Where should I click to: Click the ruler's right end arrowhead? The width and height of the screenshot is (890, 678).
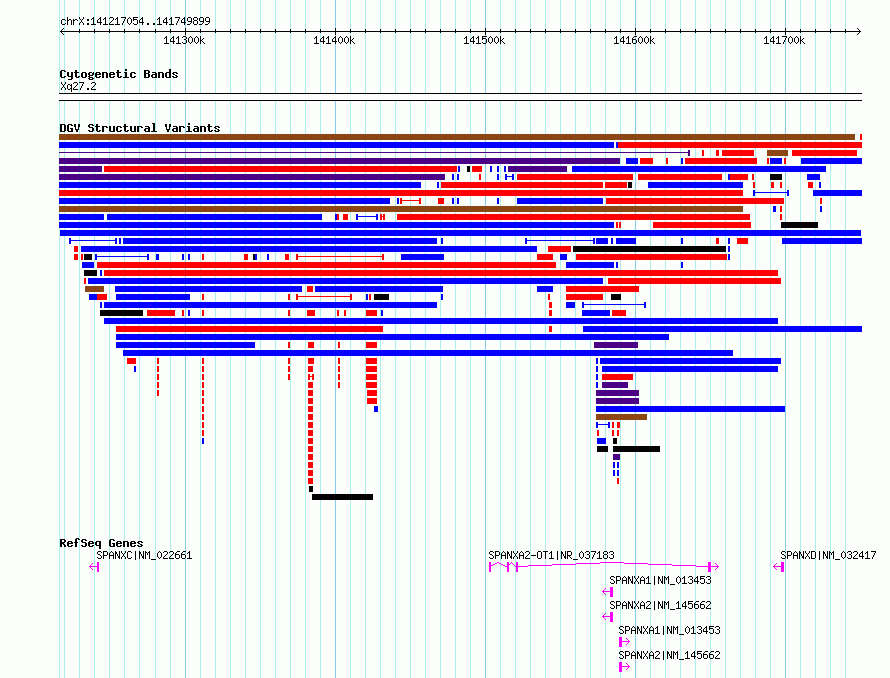pyautogui.click(x=859, y=31)
